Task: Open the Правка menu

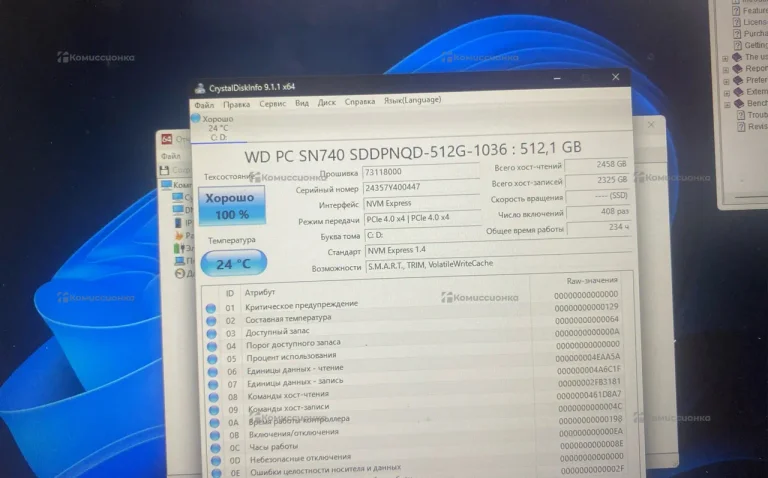Action: [x=237, y=104]
